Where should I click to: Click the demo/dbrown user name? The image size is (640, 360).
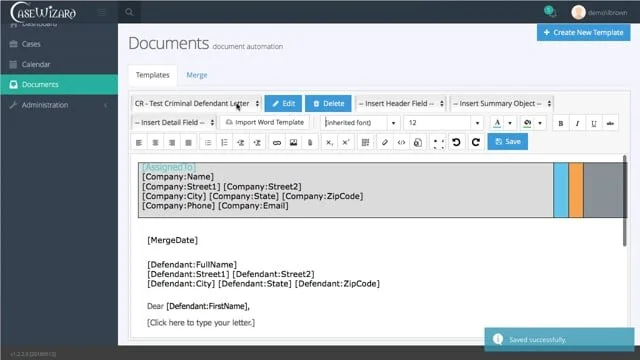pyautogui.click(x=607, y=13)
